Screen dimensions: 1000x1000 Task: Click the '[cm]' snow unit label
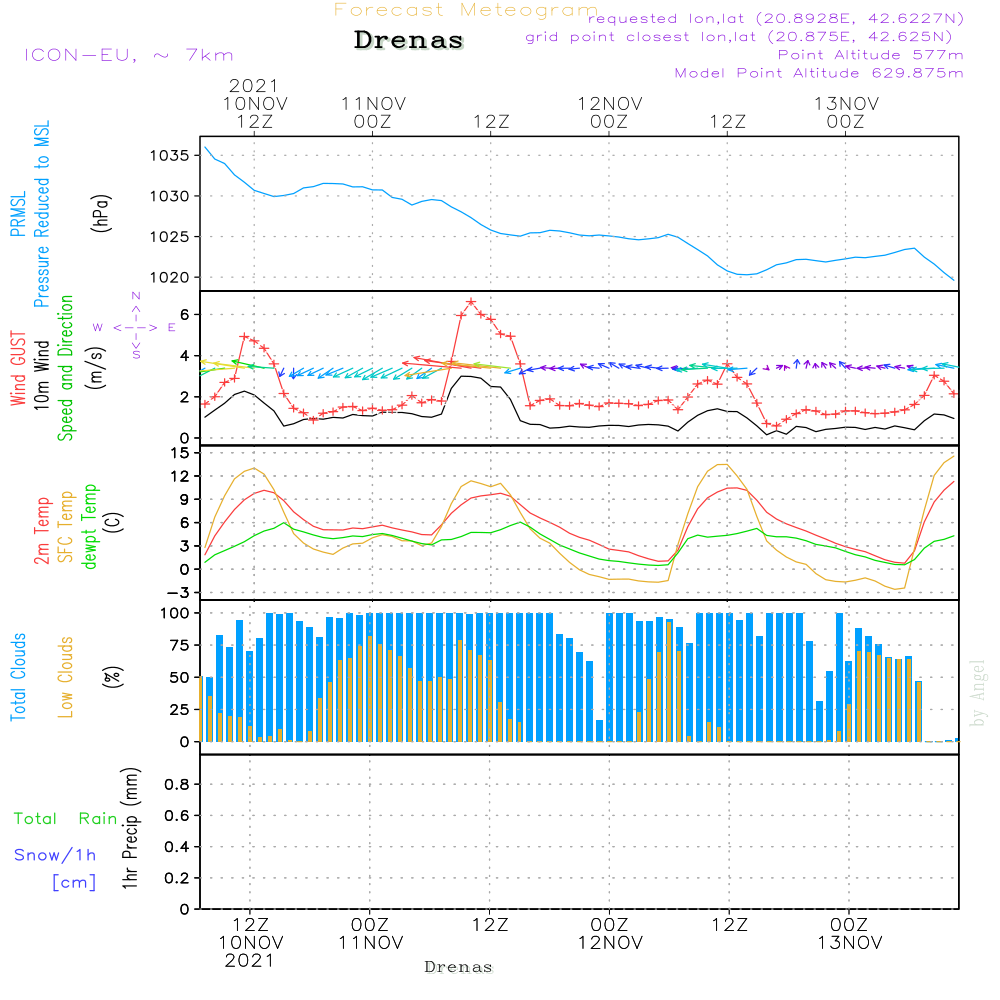(x=74, y=883)
